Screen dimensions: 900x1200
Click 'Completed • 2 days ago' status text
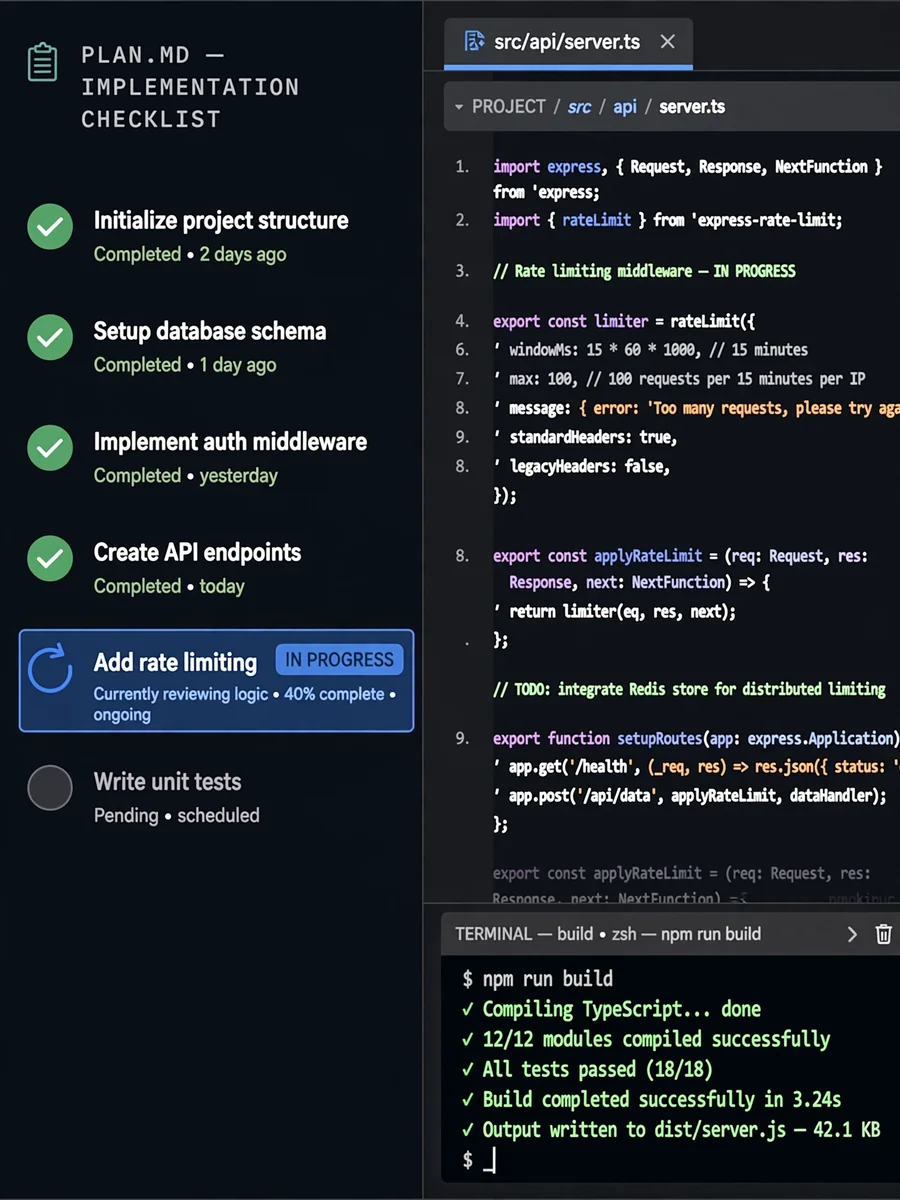(x=190, y=254)
